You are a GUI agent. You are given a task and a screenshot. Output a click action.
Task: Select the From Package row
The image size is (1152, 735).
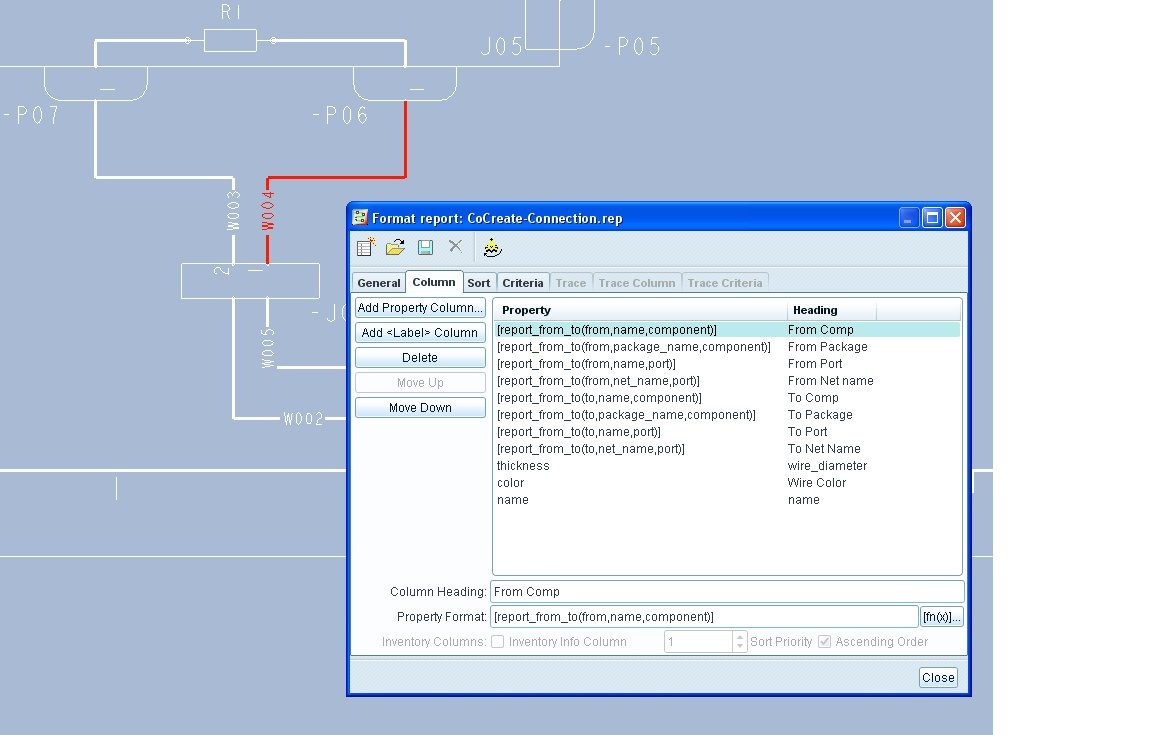pos(727,347)
